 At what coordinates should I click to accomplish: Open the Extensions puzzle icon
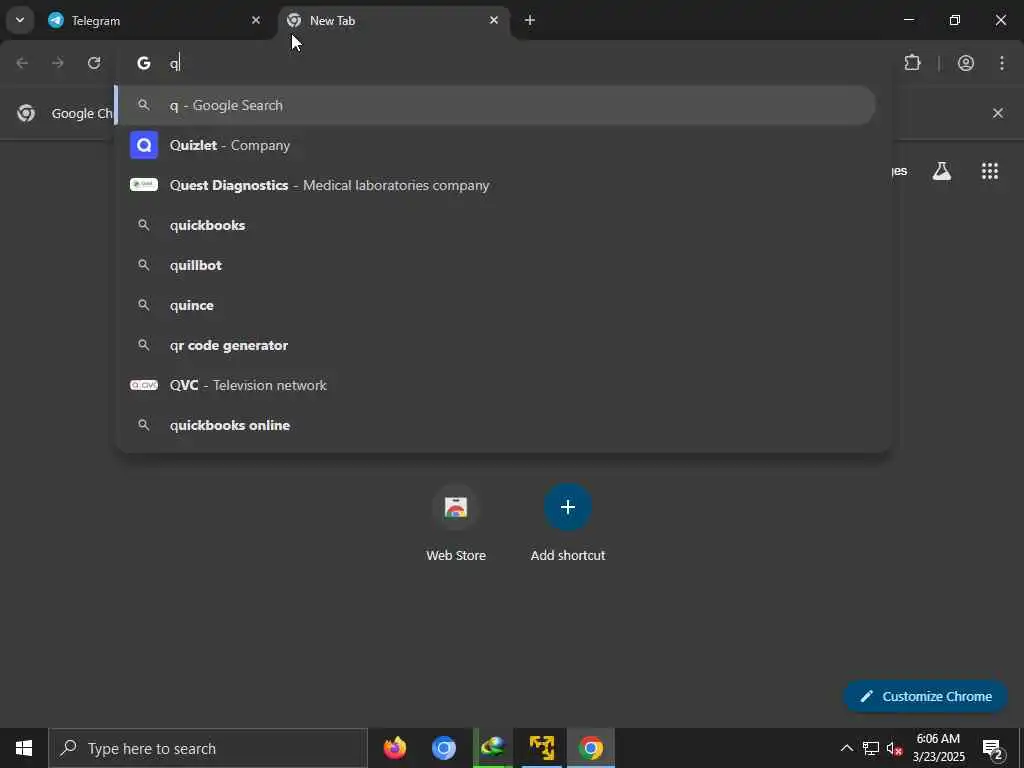(x=912, y=63)
